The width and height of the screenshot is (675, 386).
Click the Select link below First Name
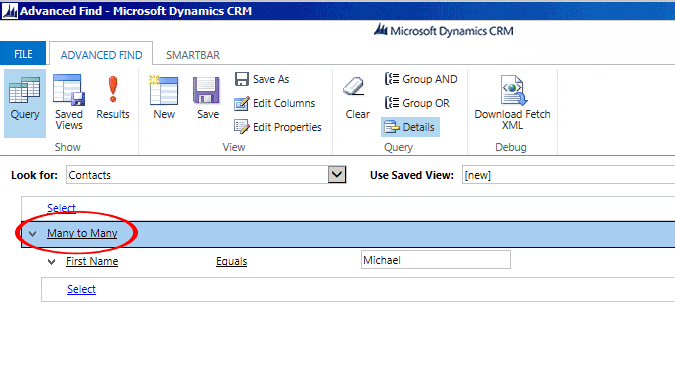pyautogui.click(x=81, y=289)
